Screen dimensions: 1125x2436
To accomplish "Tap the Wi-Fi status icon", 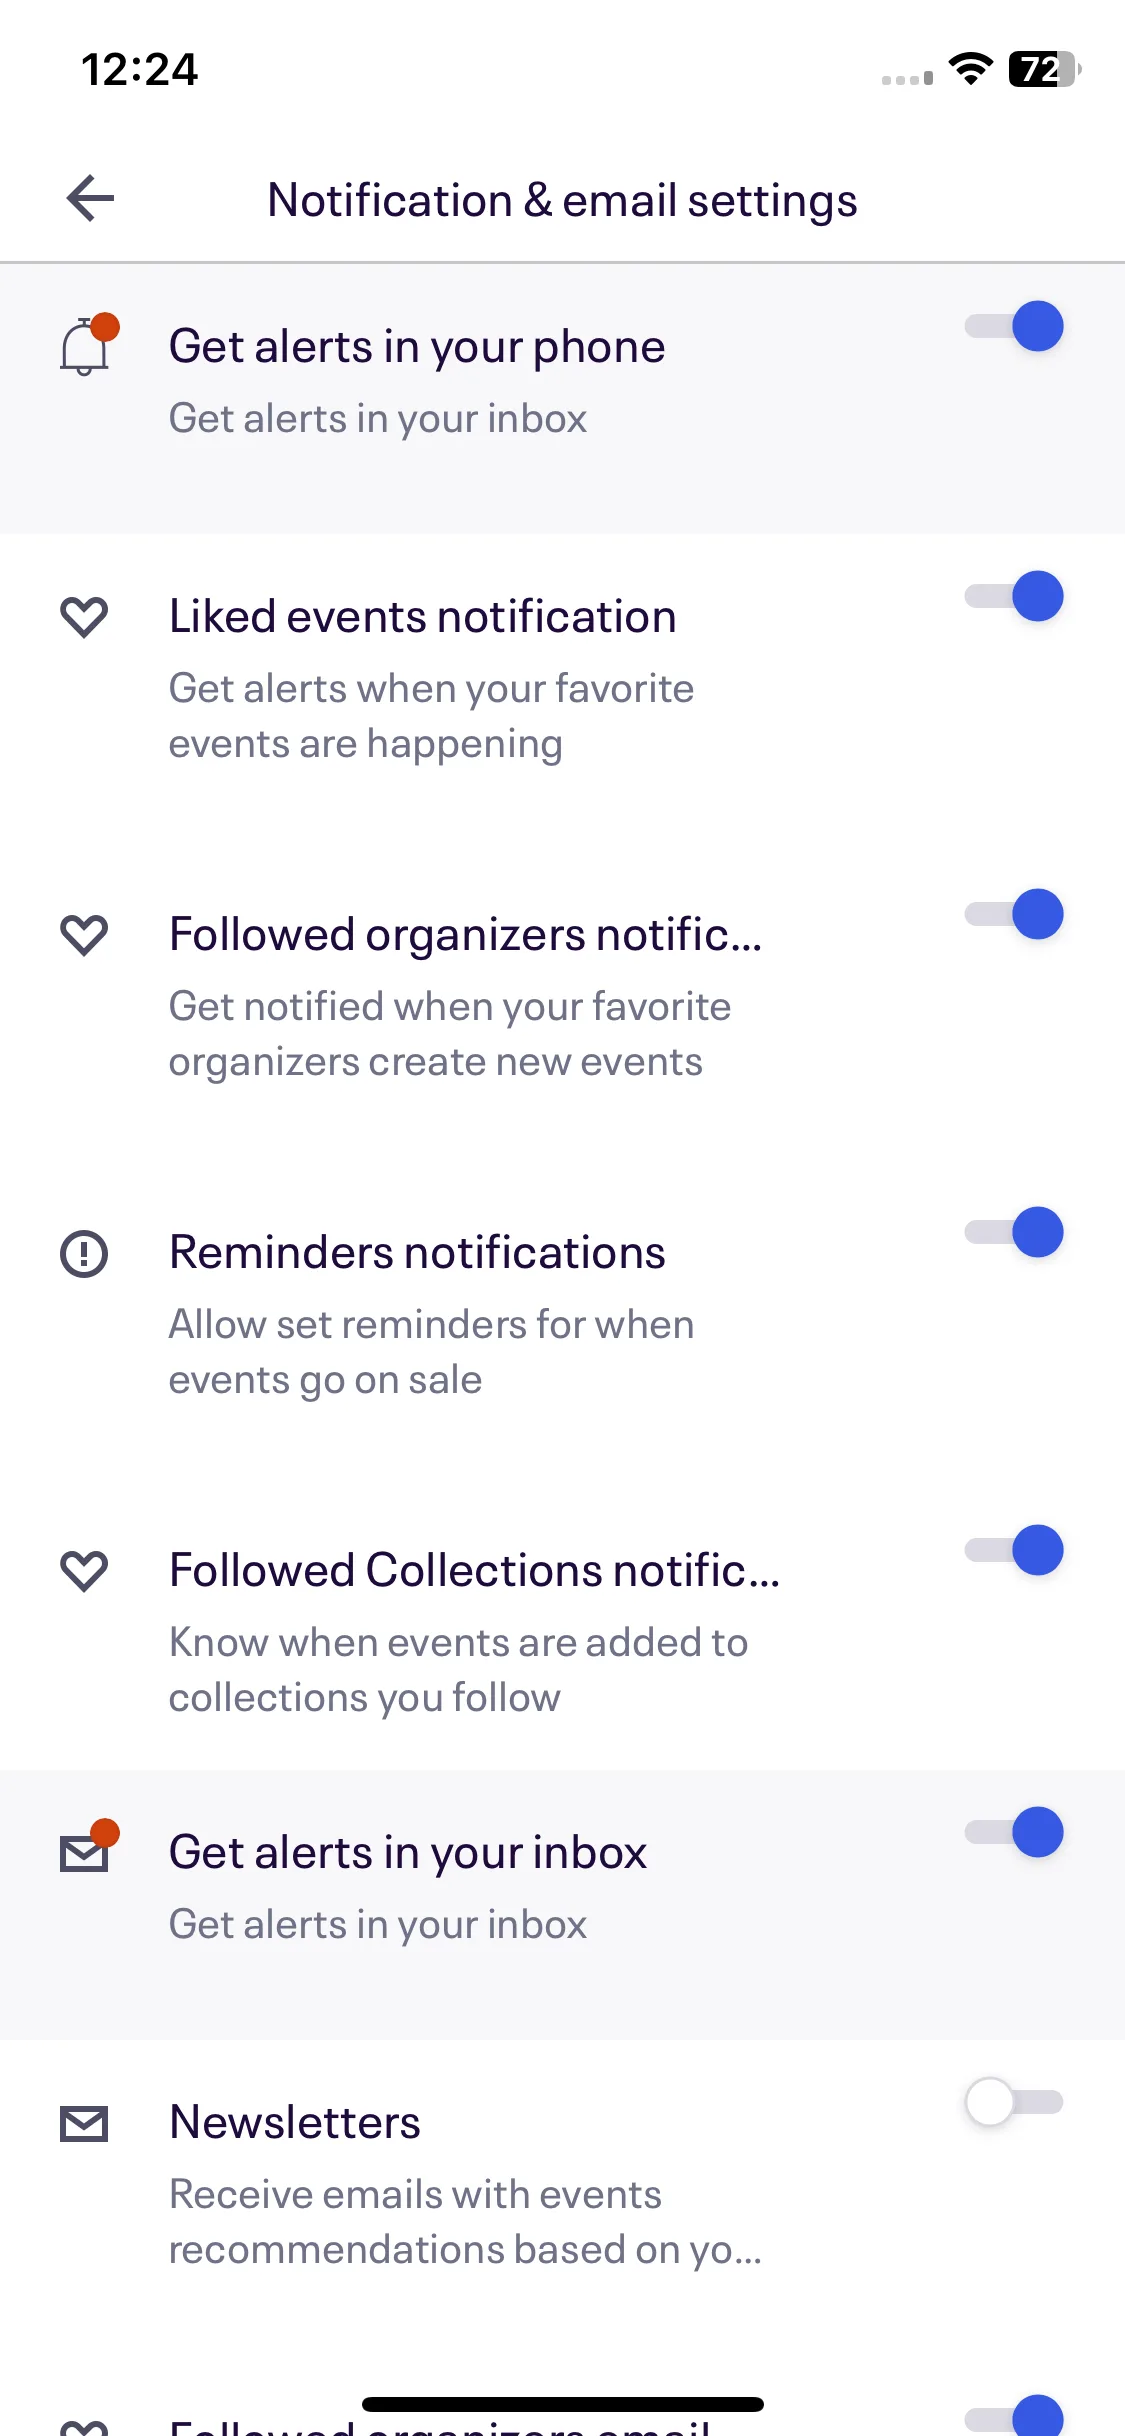I will point(970,68).
